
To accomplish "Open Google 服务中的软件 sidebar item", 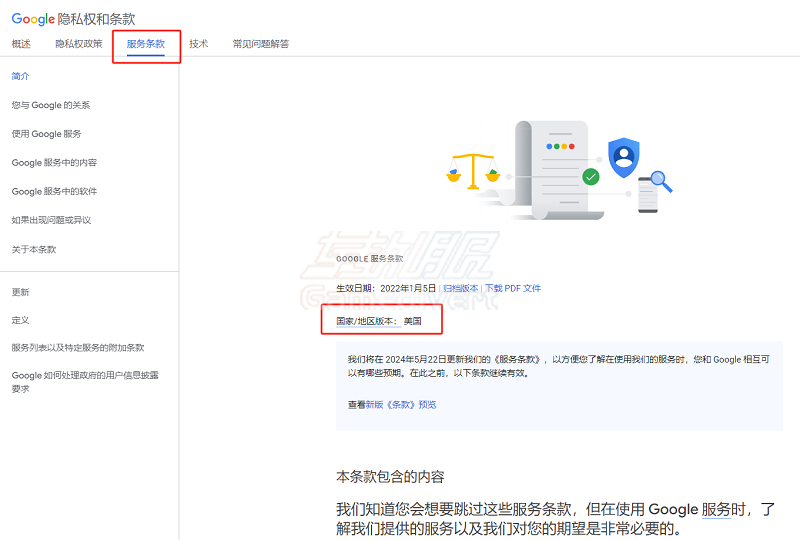I will [54, 191].
